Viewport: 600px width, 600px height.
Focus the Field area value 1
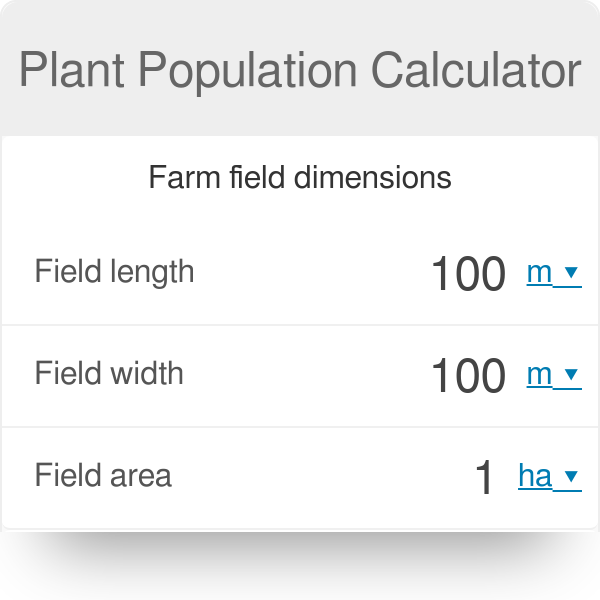[x=484, y=478]
